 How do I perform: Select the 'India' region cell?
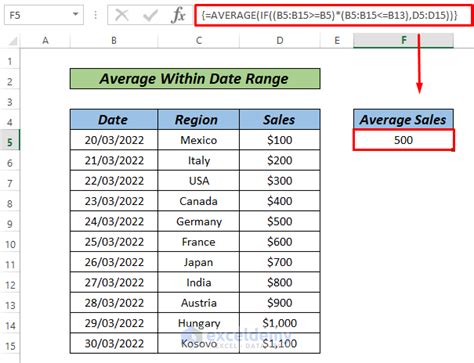click(x=199, y=282)
